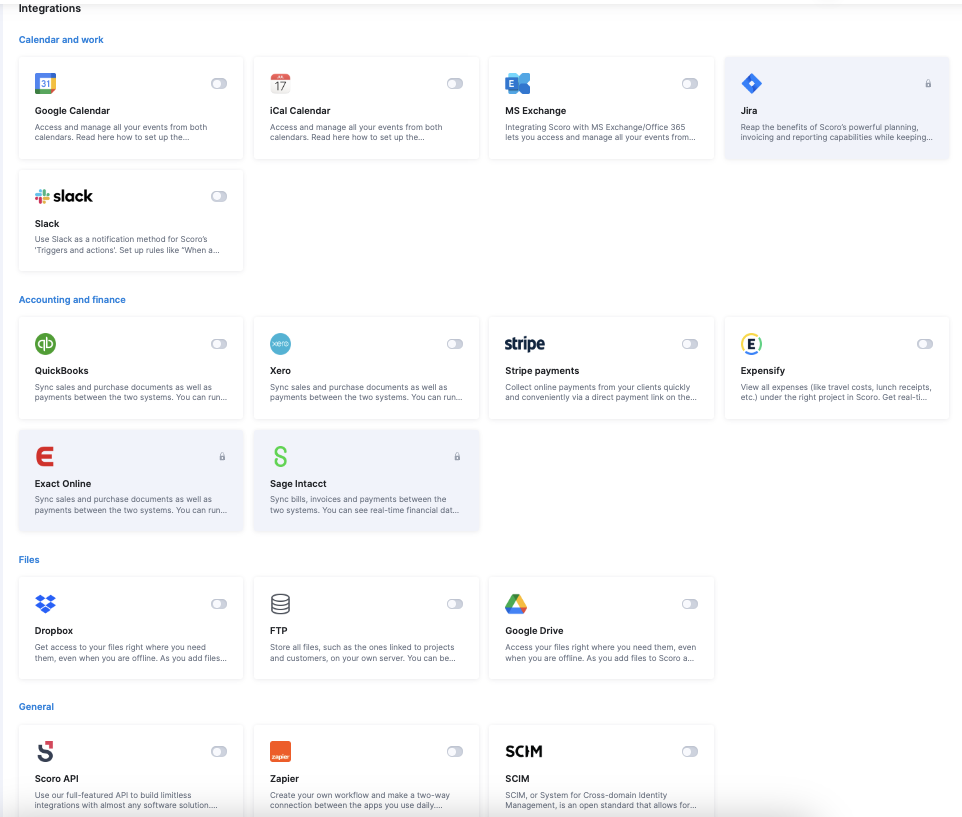The image size is (962, 817).
Task: Click the Expensify 'View all expenses' description
Action: coord(836,393)
